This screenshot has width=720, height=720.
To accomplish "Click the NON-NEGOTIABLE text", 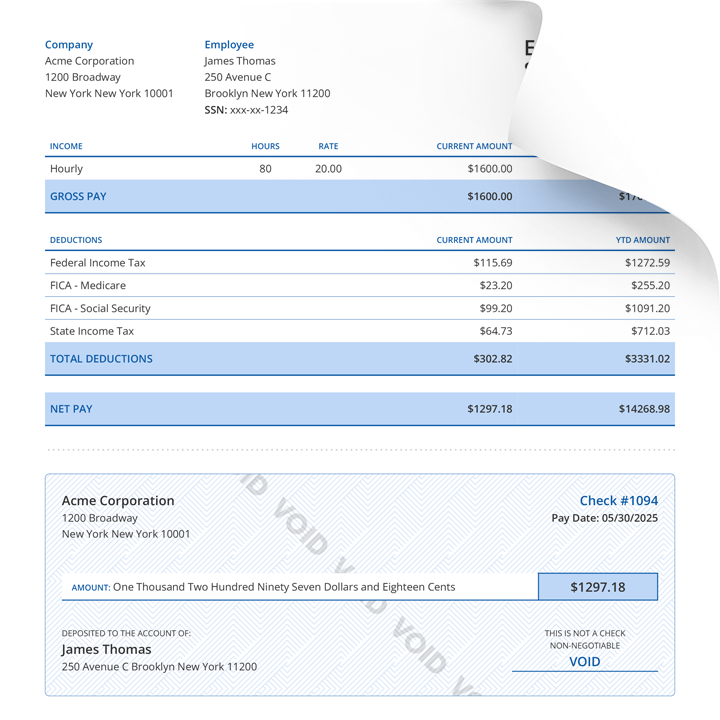I will coord(585,646).
